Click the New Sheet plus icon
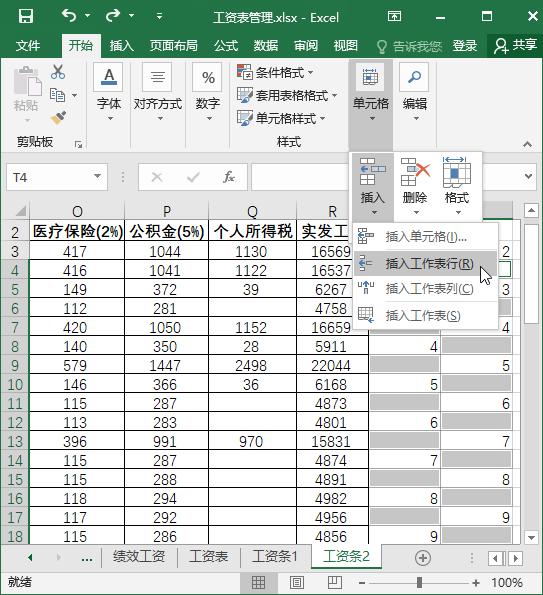 pos(423,557)
